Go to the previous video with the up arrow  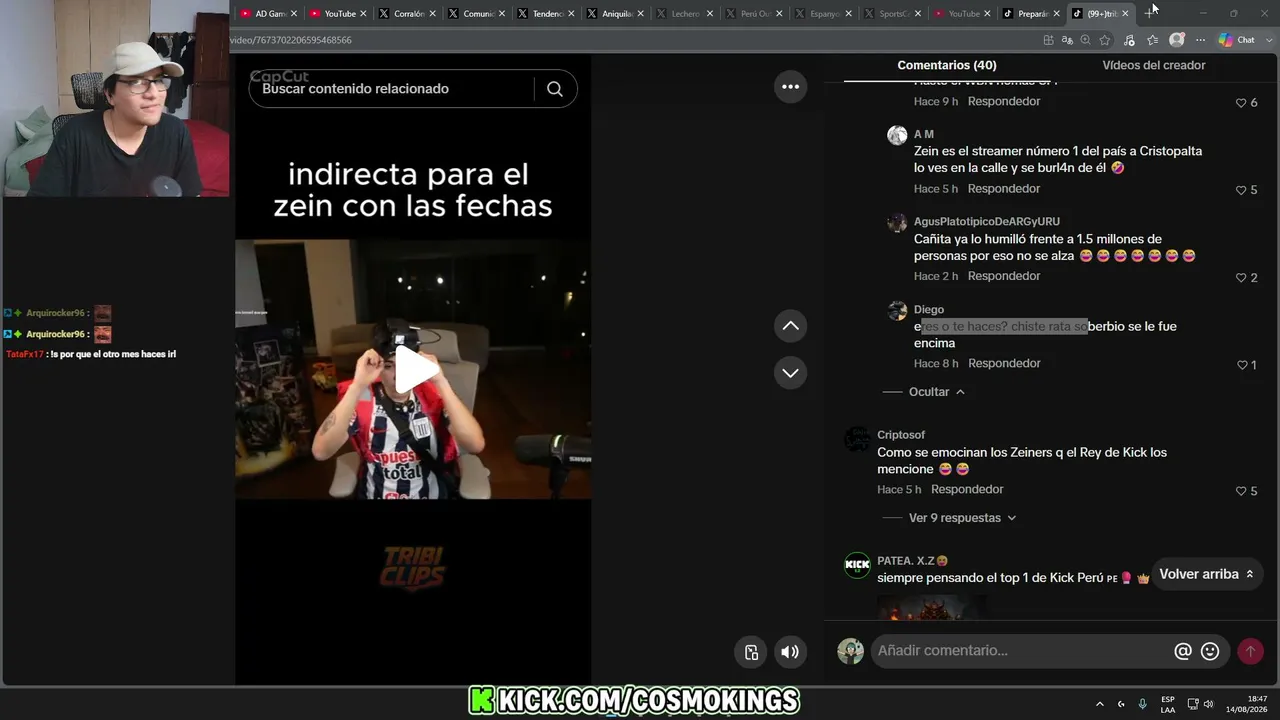pos(790,326)
